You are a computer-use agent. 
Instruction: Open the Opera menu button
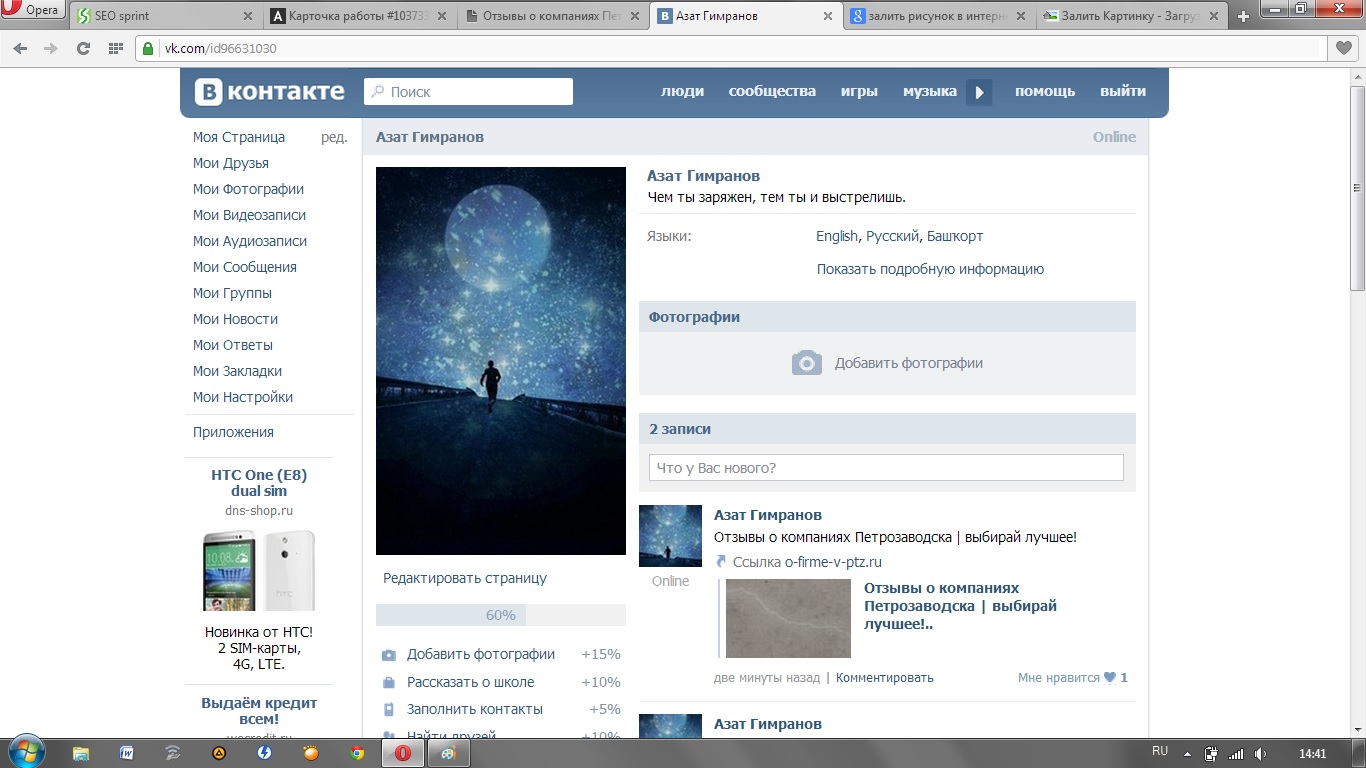(33, 11)
